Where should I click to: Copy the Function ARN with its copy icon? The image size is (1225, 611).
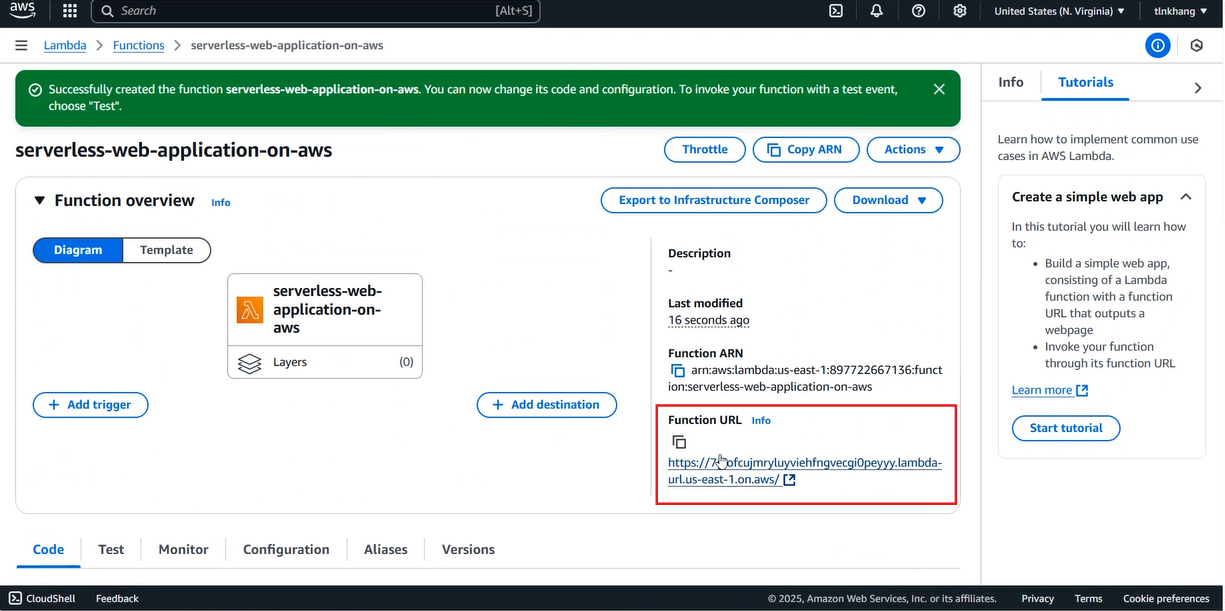point(678,371)
